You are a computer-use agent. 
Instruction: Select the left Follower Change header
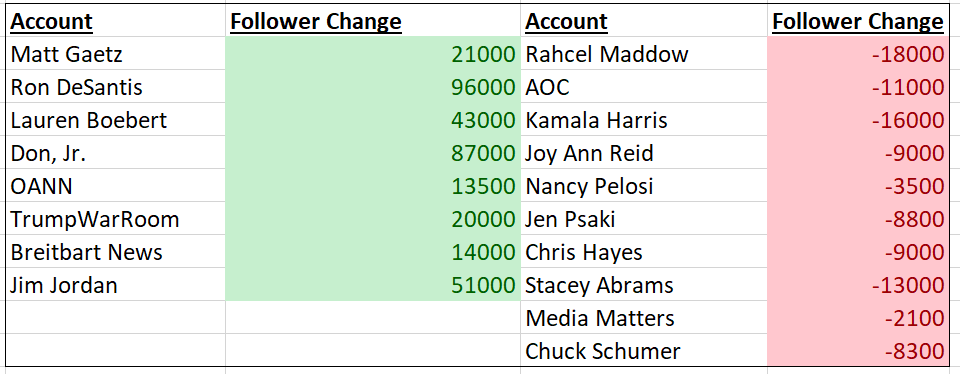(373, 22)
